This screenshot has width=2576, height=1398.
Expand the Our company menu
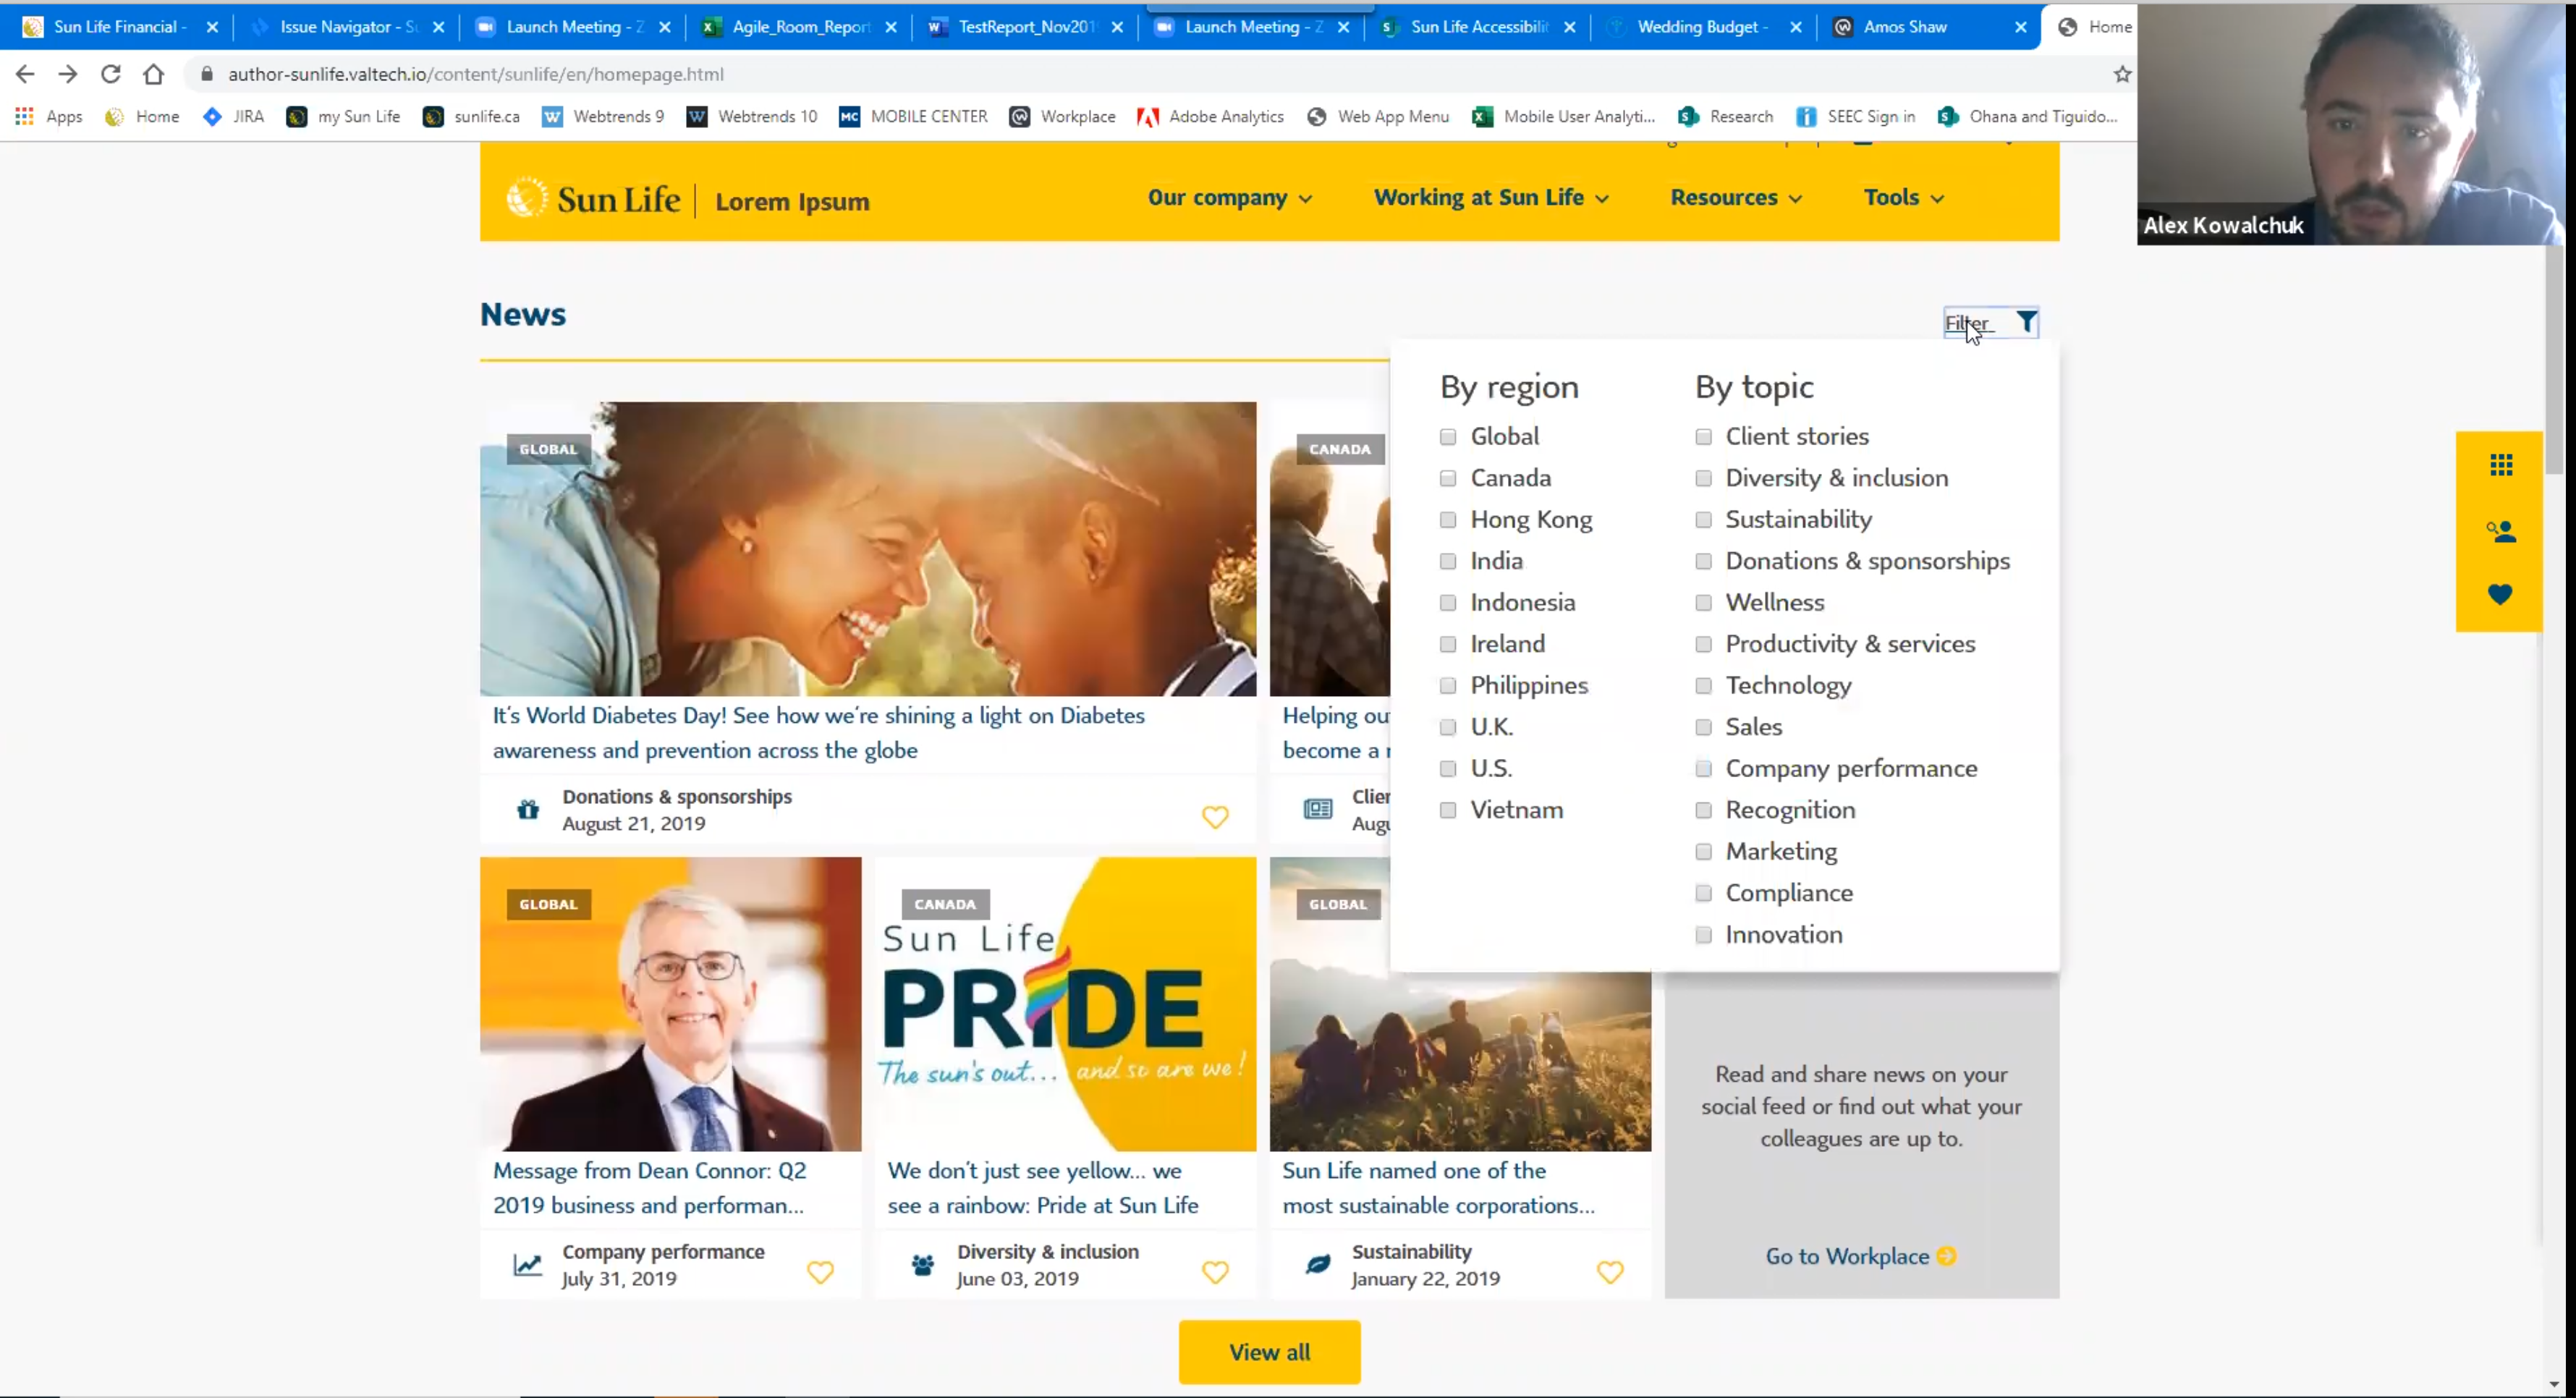(x=1230, y=197)
